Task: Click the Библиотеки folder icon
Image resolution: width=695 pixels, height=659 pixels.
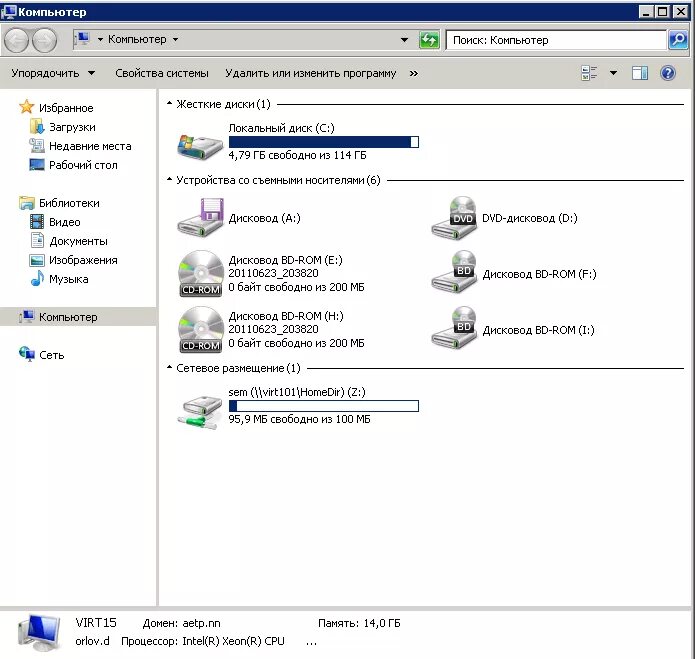Action: pyautogui.click(x=27, y=203)
